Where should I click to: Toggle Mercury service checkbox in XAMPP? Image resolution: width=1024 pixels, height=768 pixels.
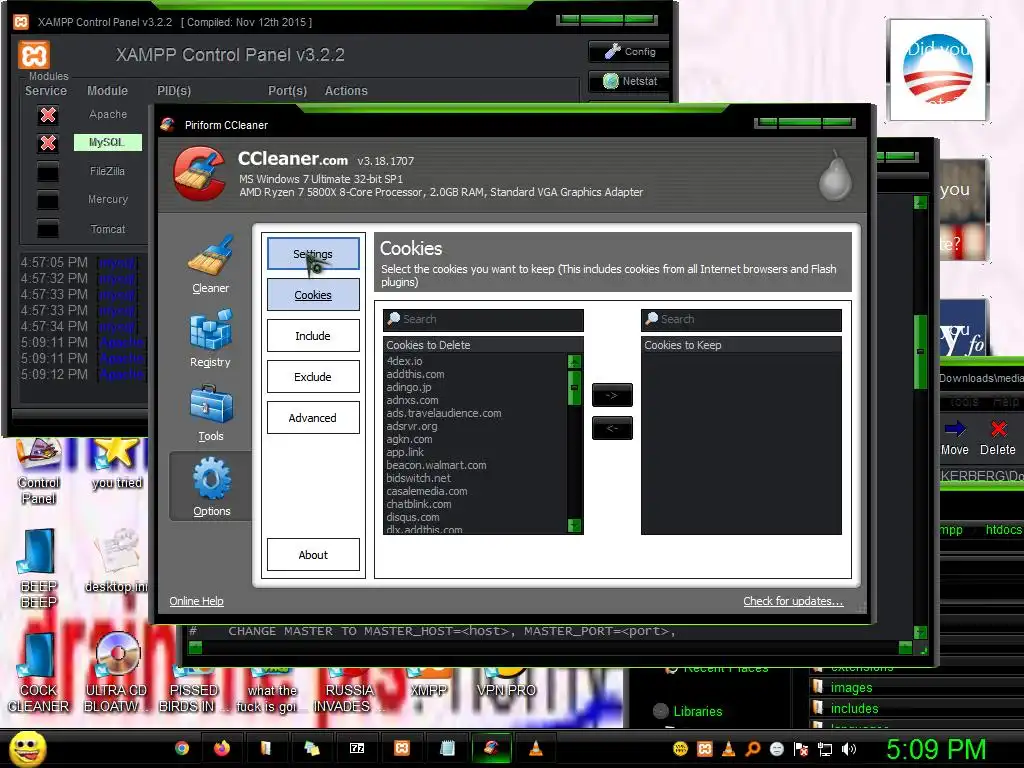coord(48,200)
